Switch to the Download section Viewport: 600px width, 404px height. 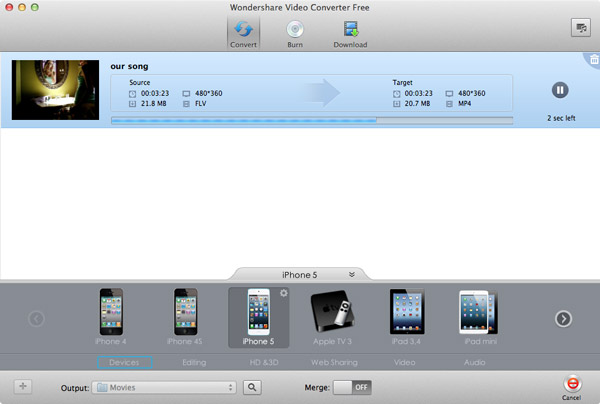350,34
